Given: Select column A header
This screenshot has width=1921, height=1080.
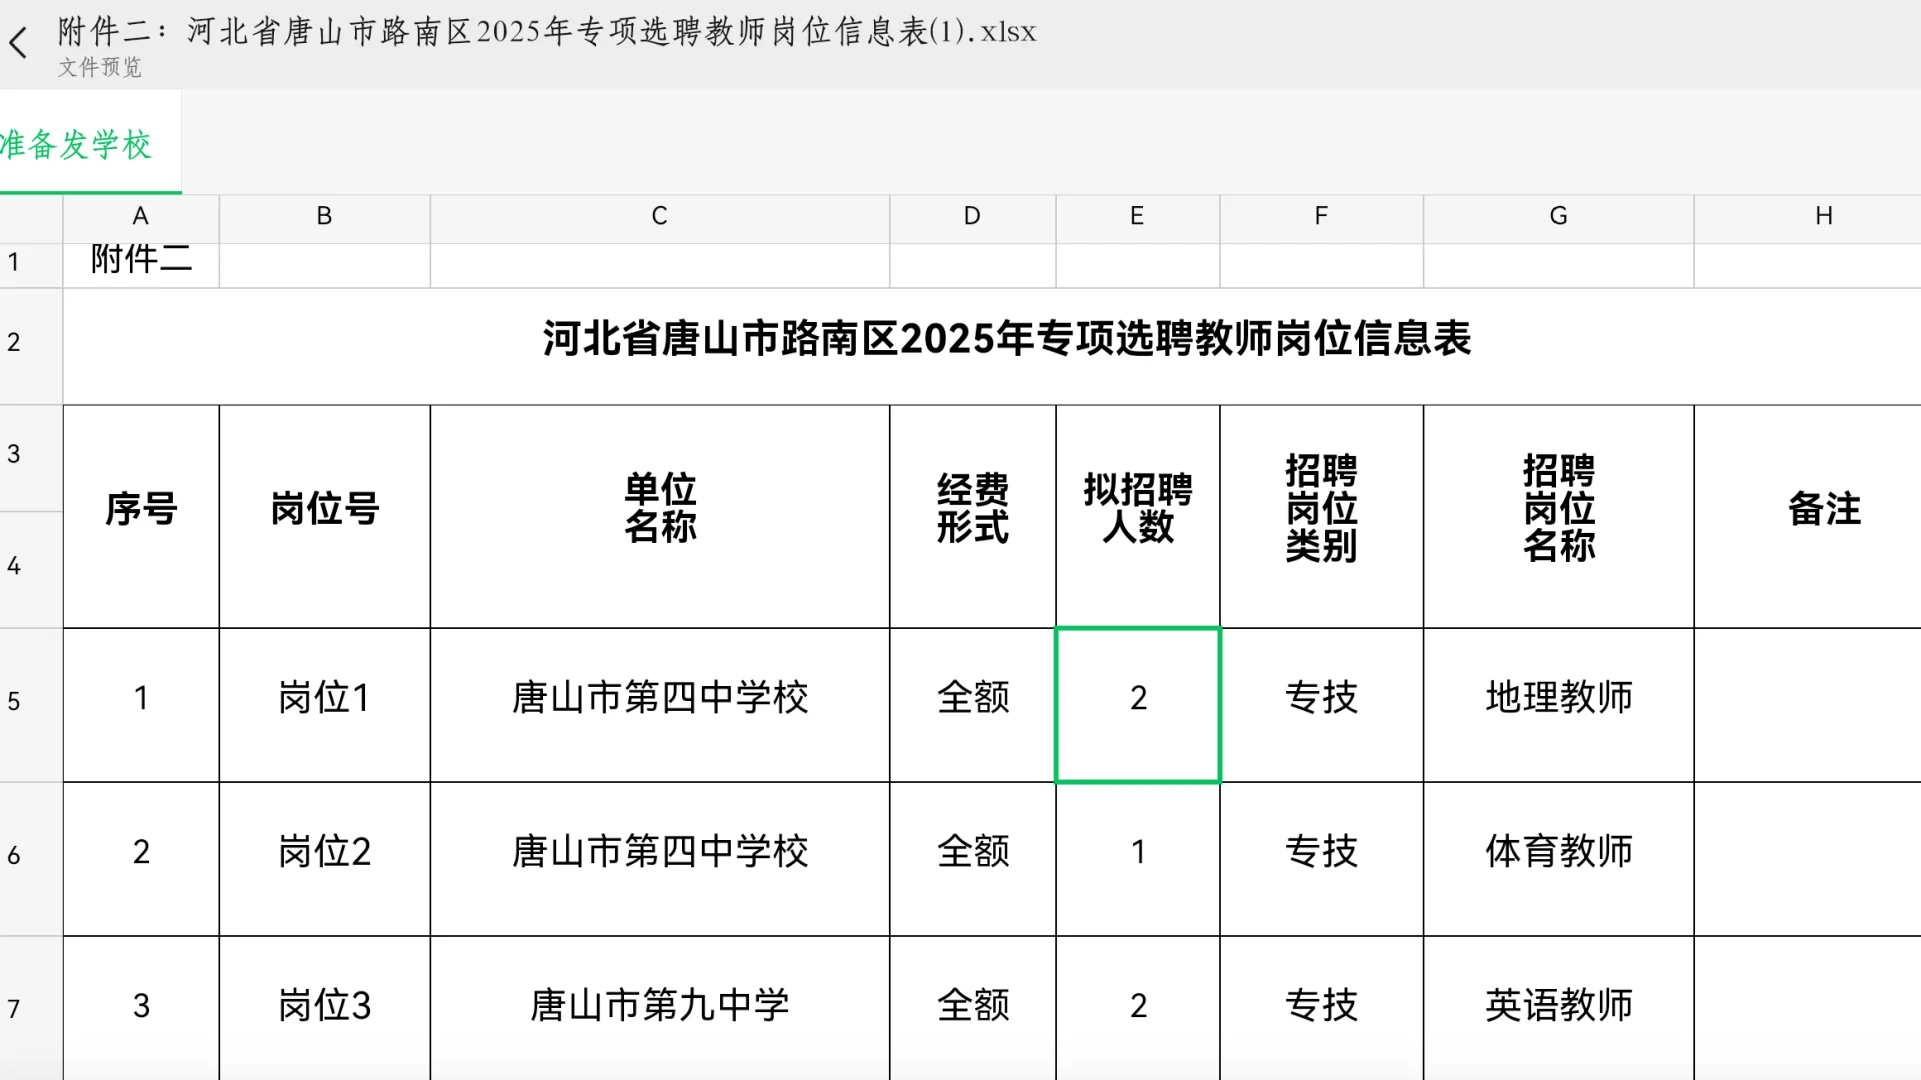Looking at the screenshot, I should tap(141, 216).
